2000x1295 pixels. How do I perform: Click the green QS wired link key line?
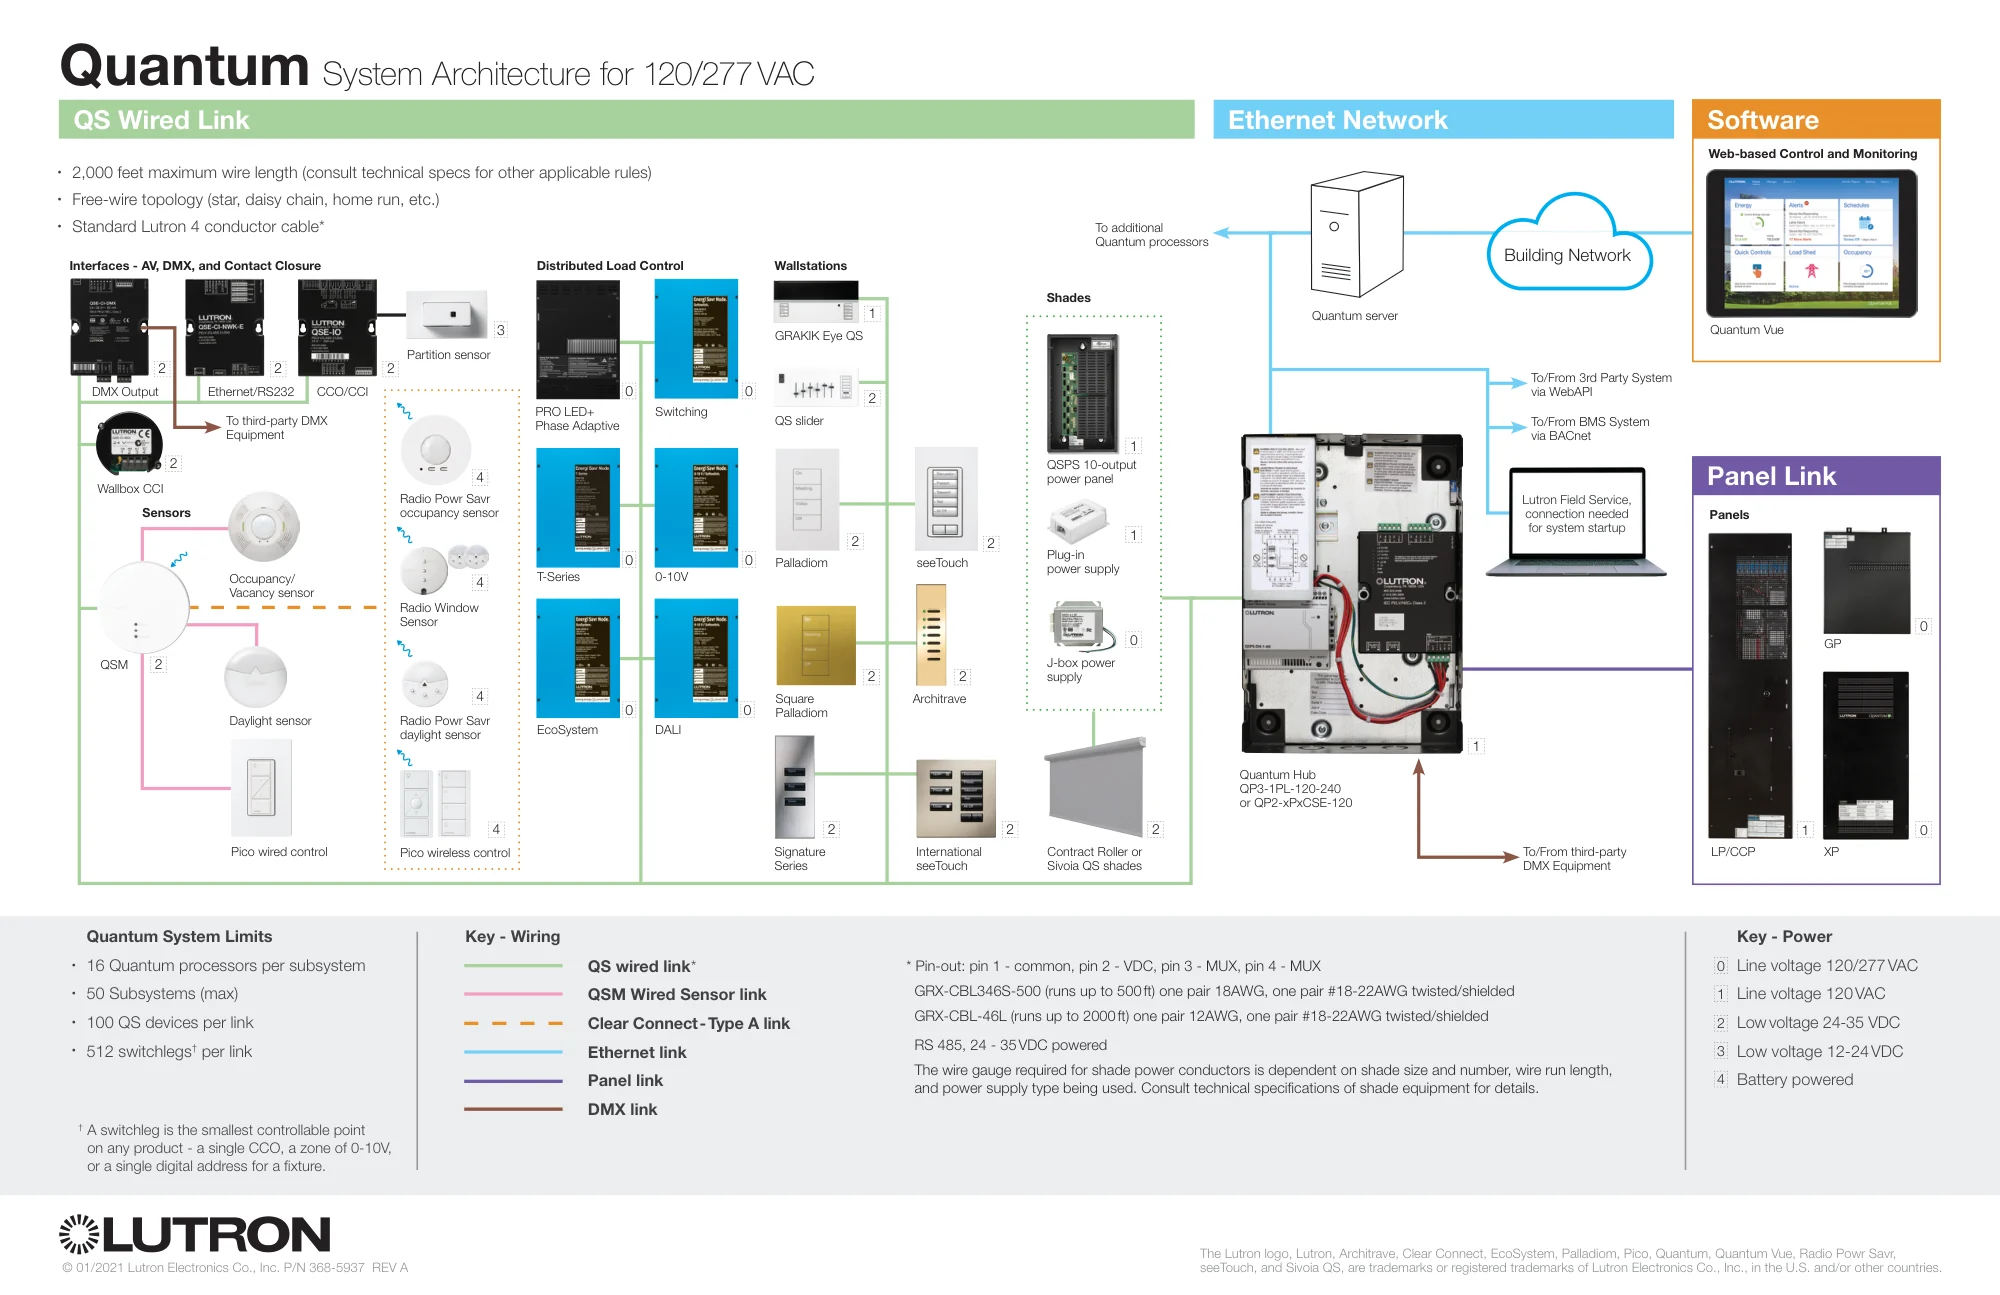(x=513, y=966)
